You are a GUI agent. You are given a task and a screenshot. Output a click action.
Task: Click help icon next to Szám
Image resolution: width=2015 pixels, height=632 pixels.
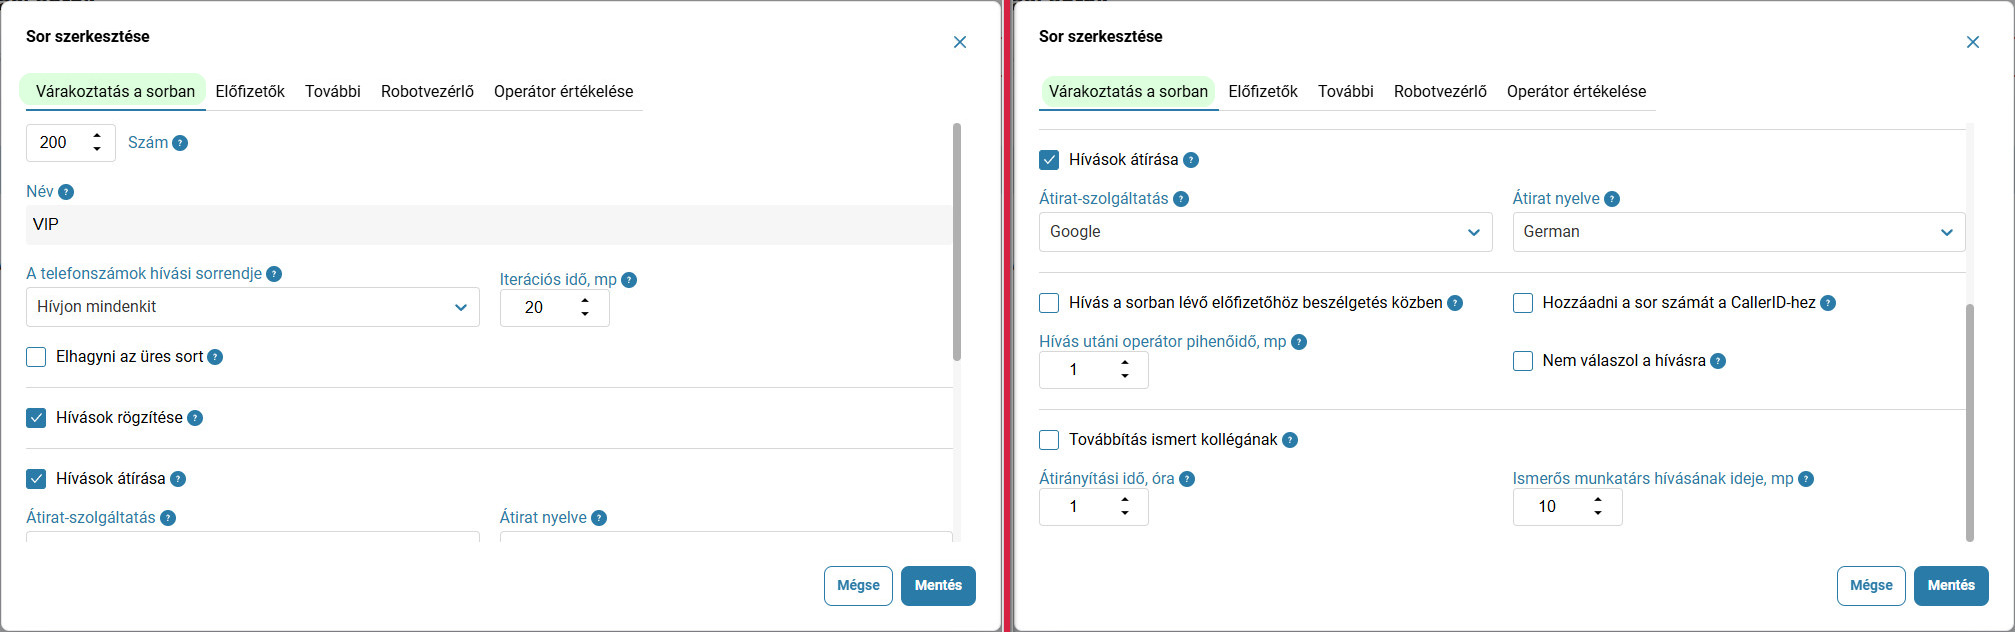(180, 143)
